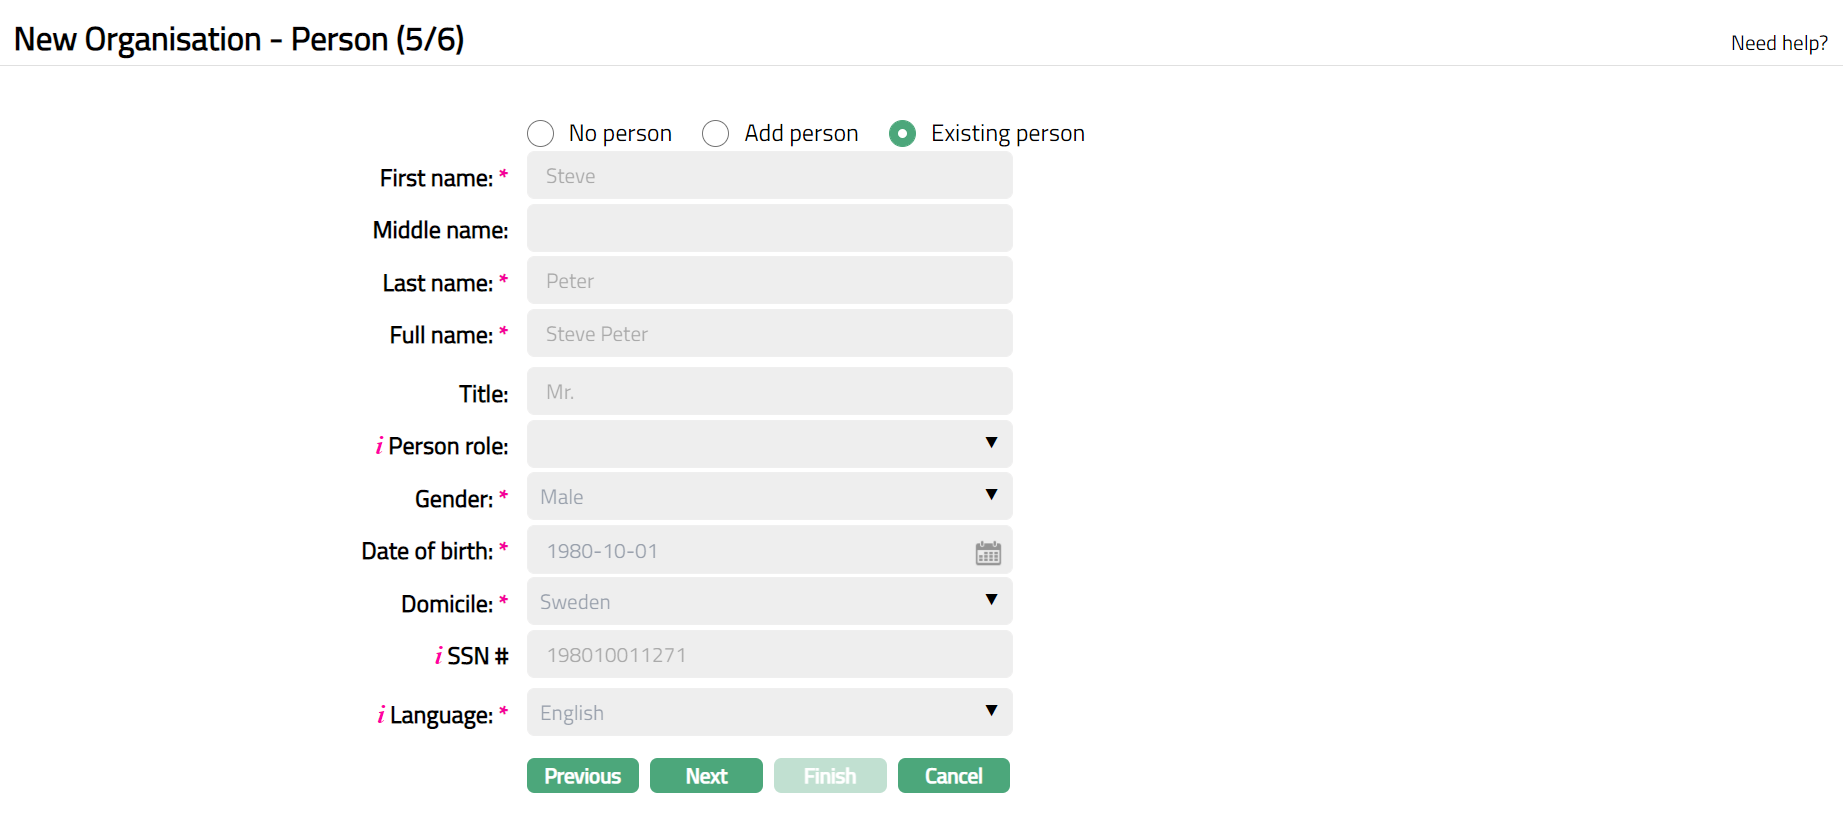Open the Need help? link

click(x=1779, y=43)
